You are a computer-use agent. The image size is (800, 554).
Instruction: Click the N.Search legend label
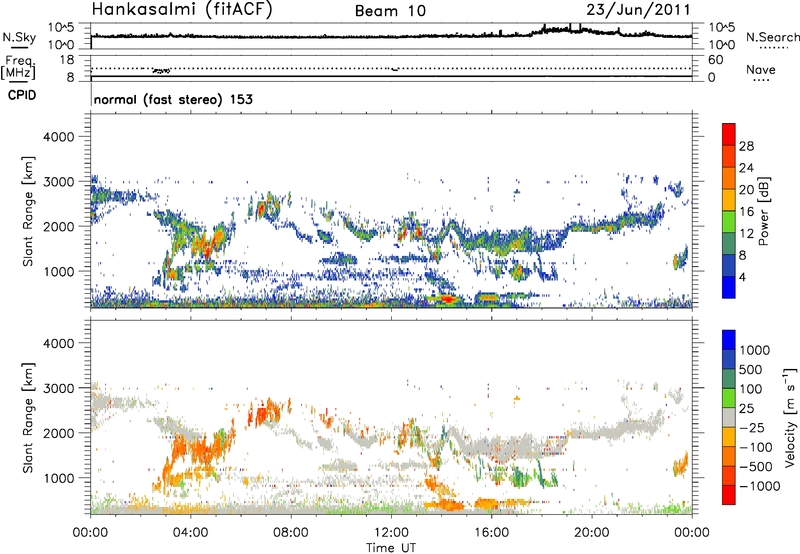pyautogui.click(x=772, y=37)
